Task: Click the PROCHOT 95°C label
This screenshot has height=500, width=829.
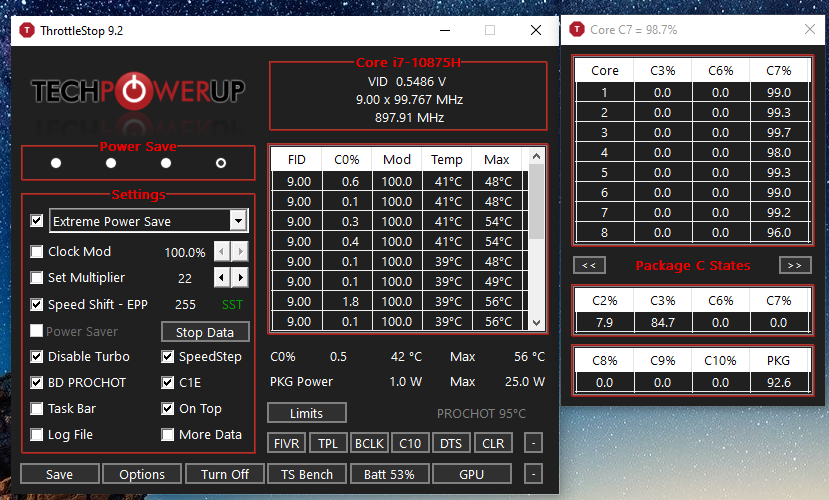Action: [481, 413]
